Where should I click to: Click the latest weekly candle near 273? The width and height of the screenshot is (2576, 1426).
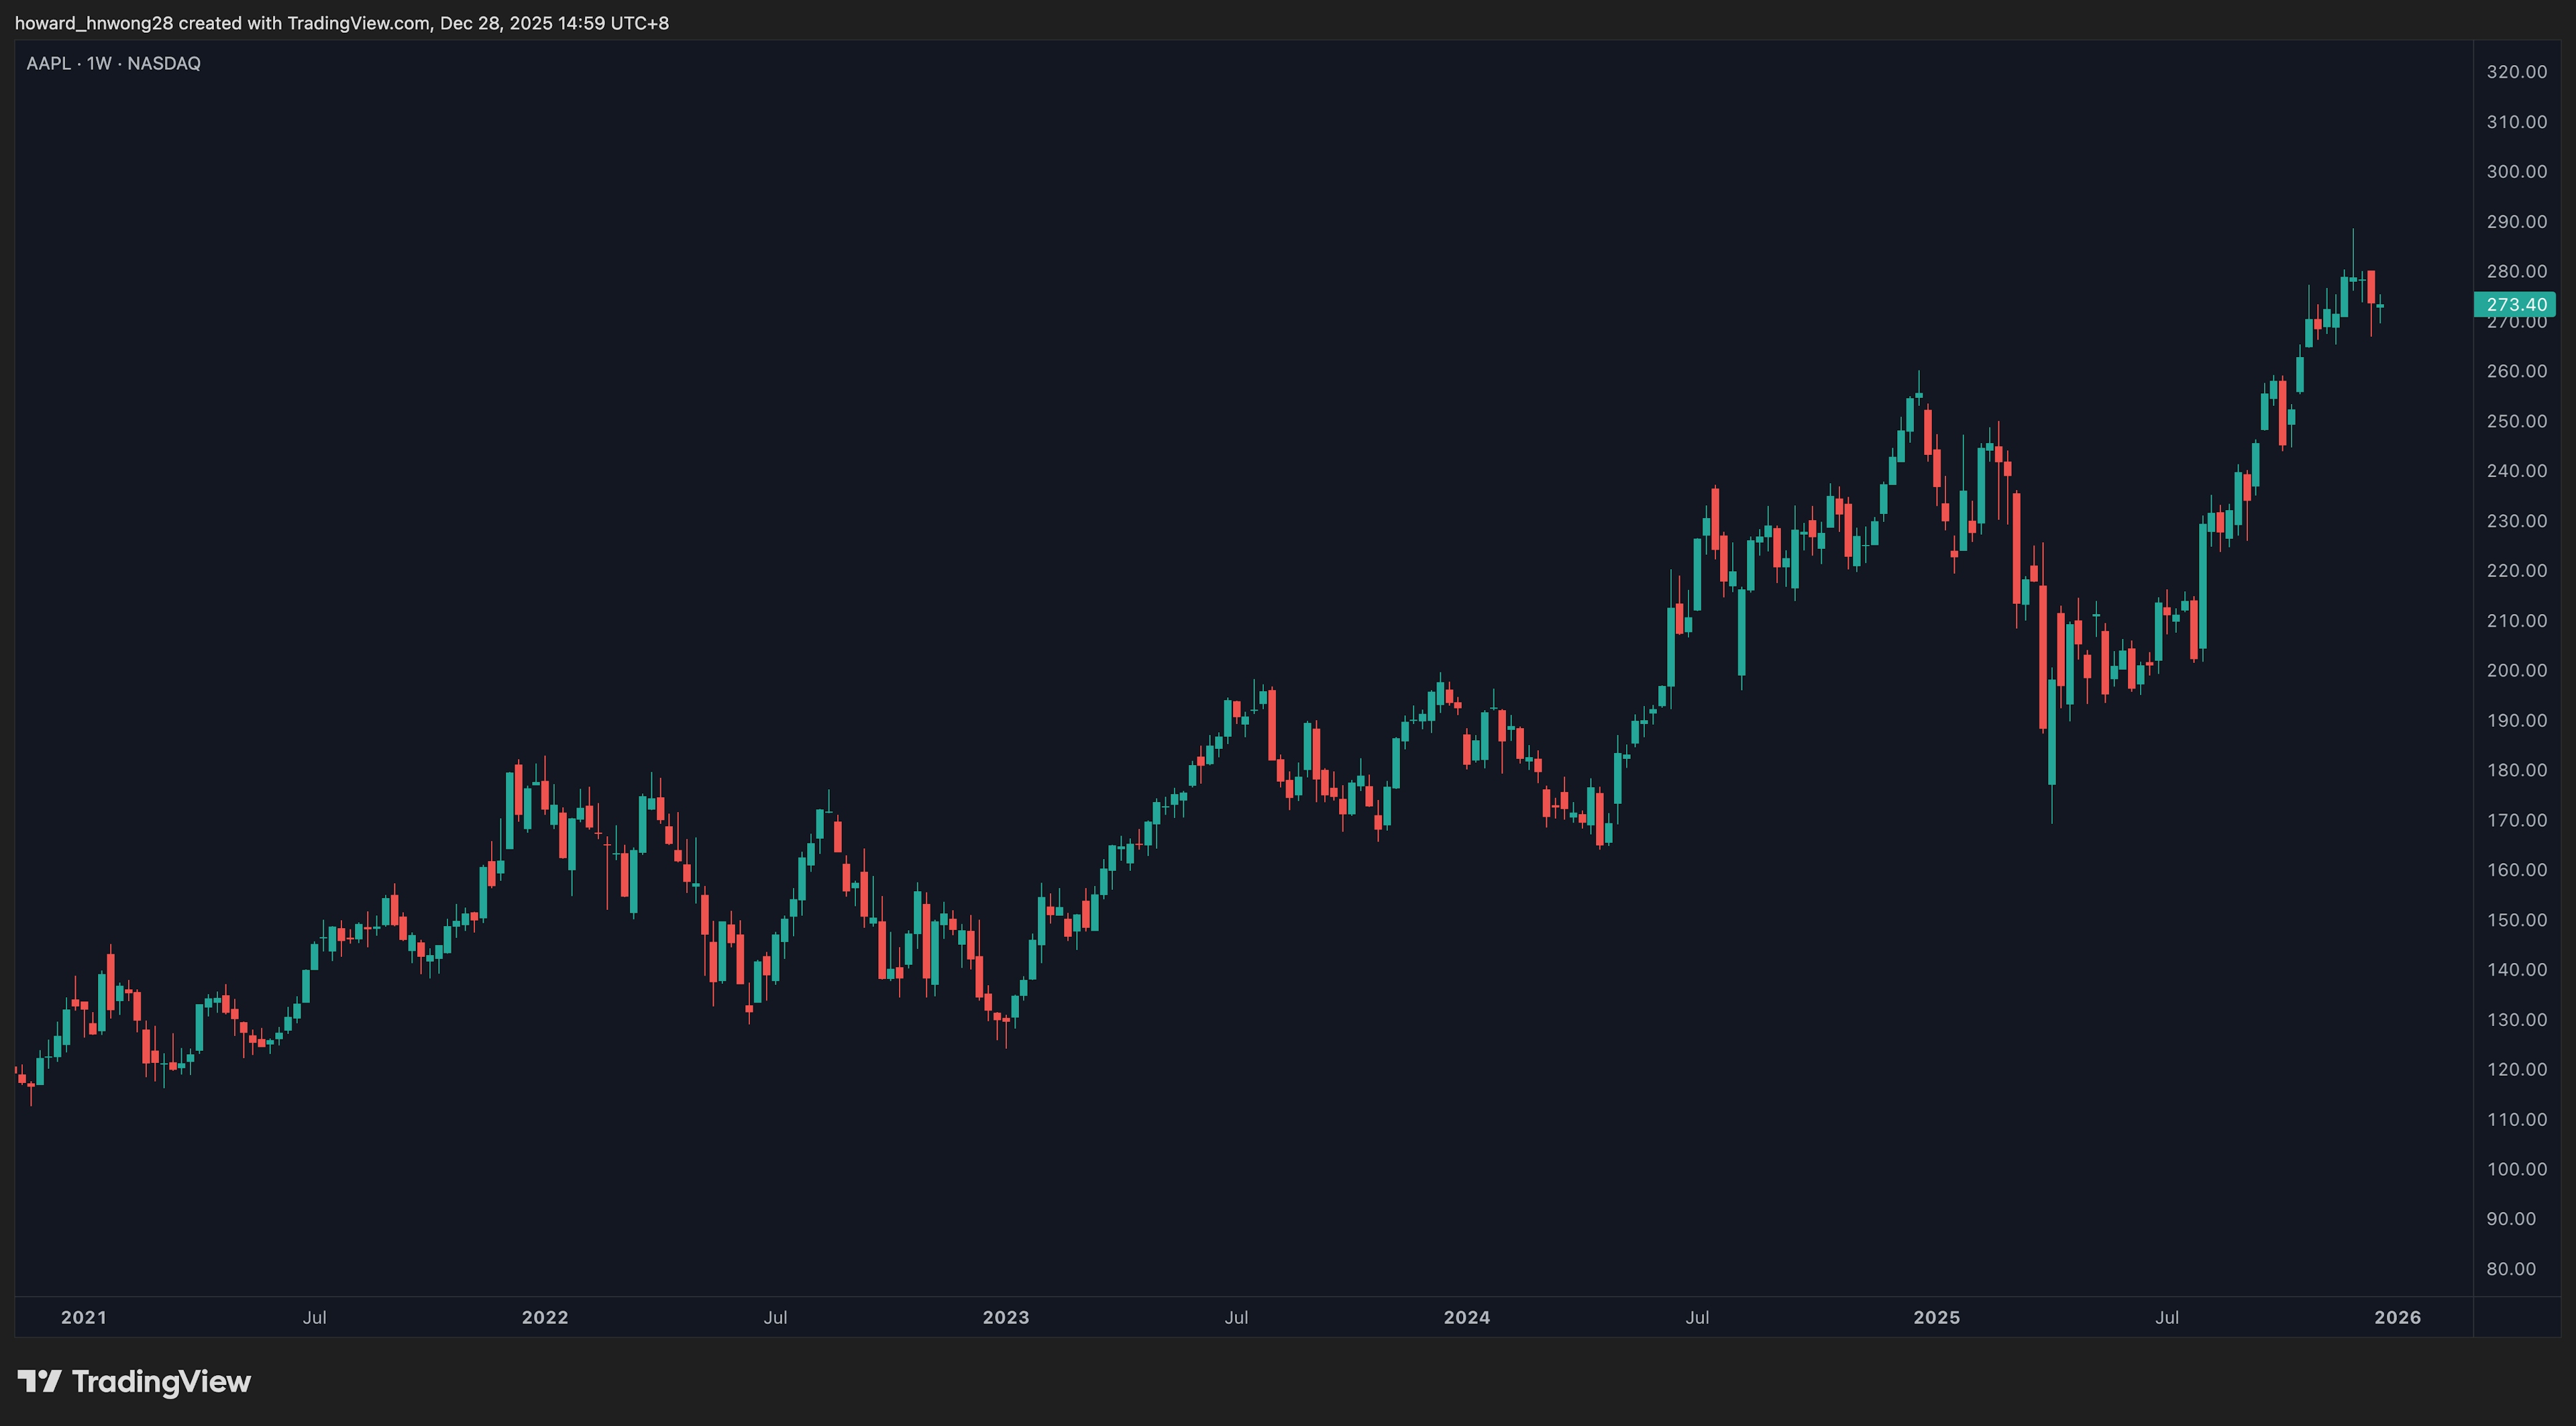2380,306
